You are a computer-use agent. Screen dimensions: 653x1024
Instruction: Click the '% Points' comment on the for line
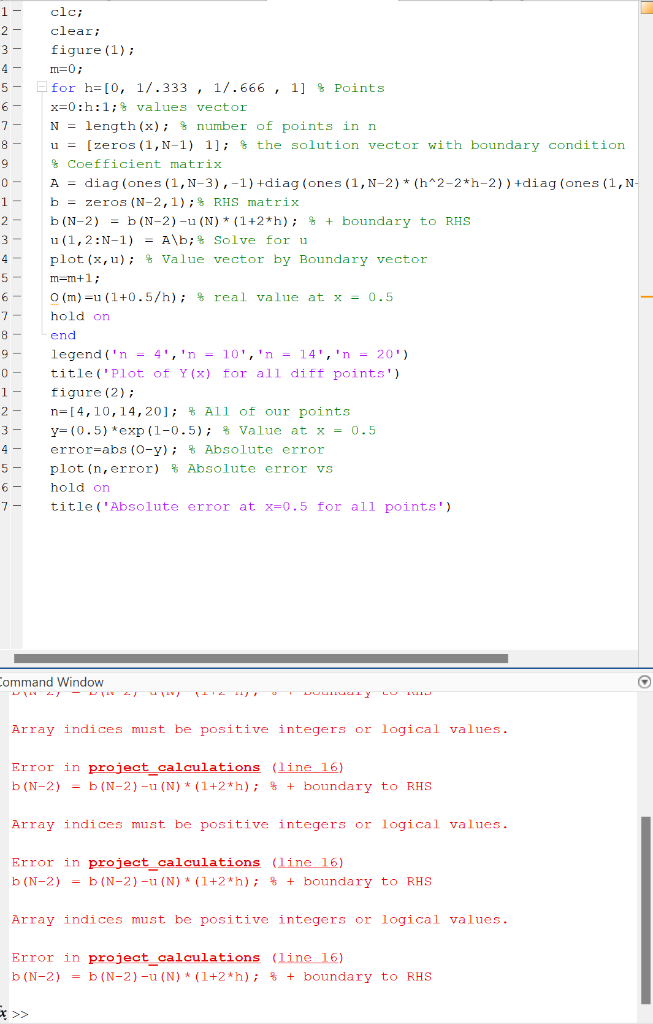coord(351,88)
